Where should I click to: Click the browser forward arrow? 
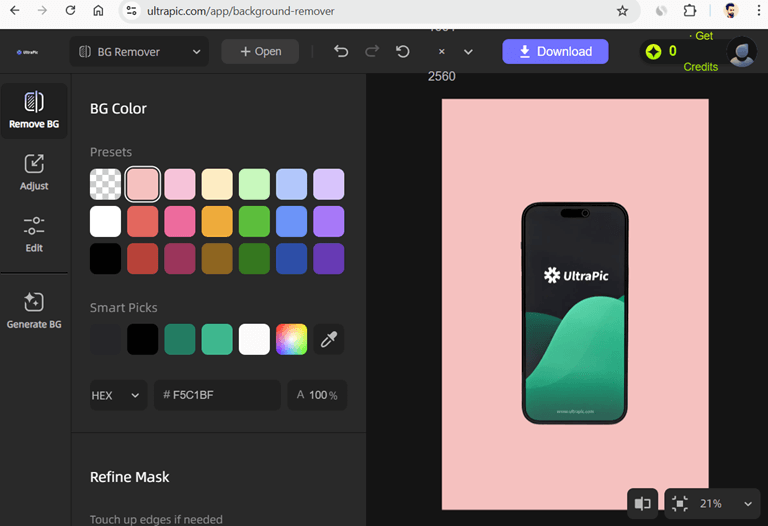(42, 10)
